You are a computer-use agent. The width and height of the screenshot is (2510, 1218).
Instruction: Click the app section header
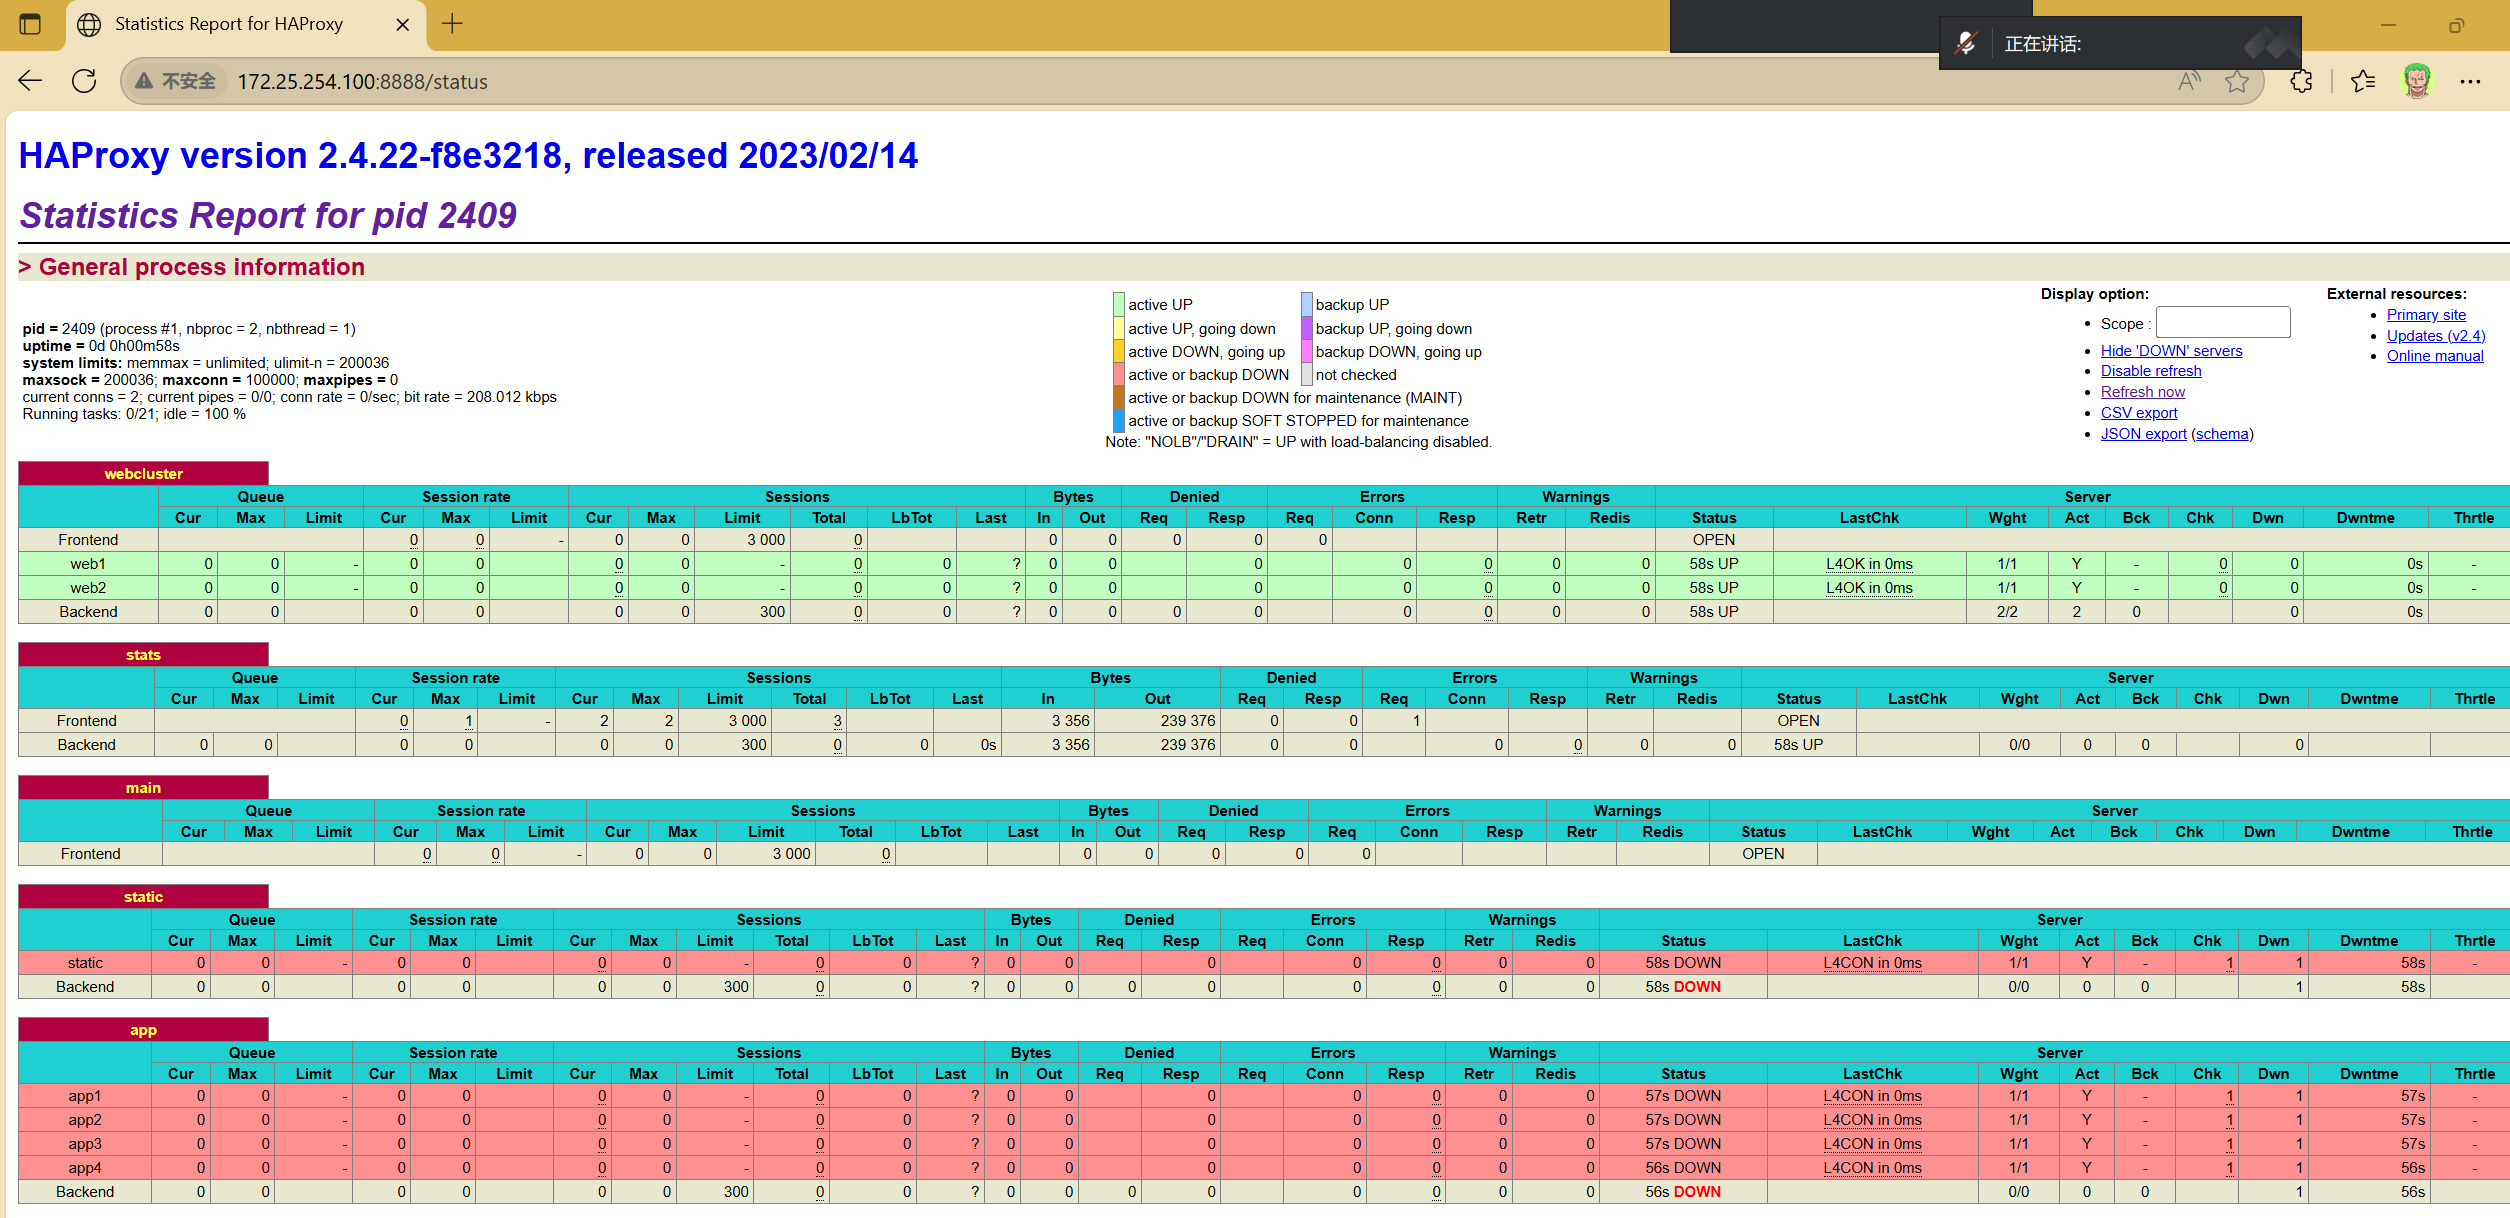[143, 1030]
